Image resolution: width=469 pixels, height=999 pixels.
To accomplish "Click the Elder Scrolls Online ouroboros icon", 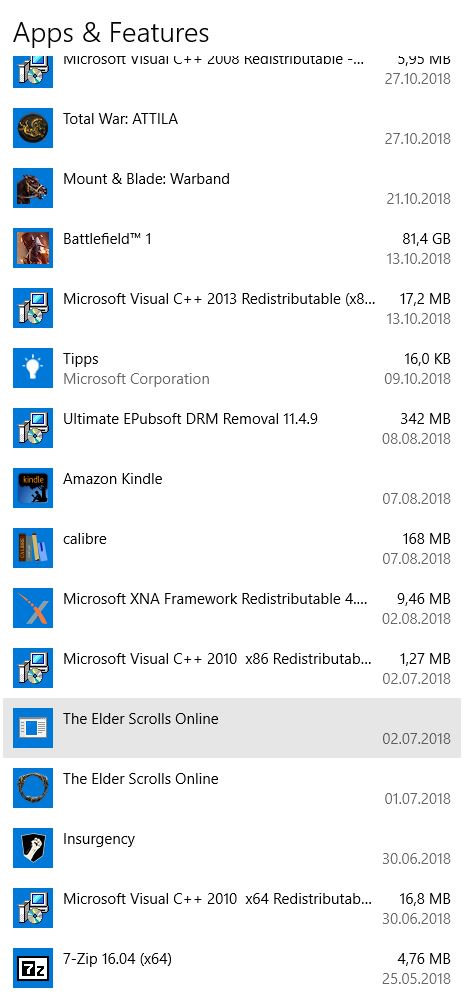I will (32, 788).
